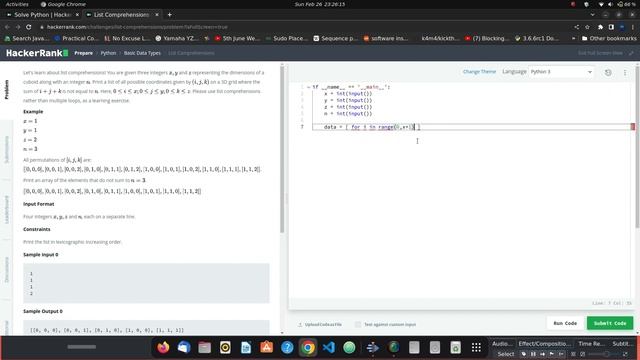Click the browser back arrow

(x=7, y=27)
